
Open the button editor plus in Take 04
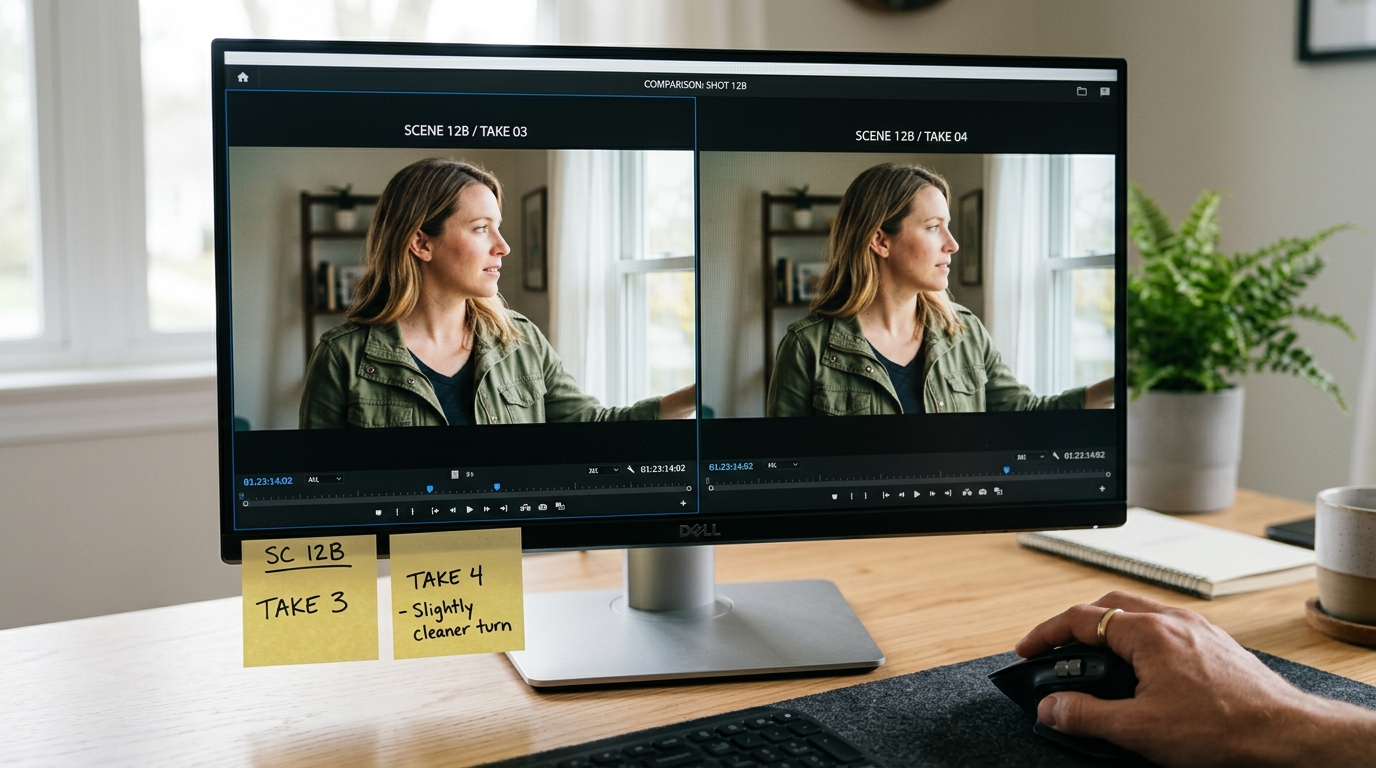[1102, 489]
